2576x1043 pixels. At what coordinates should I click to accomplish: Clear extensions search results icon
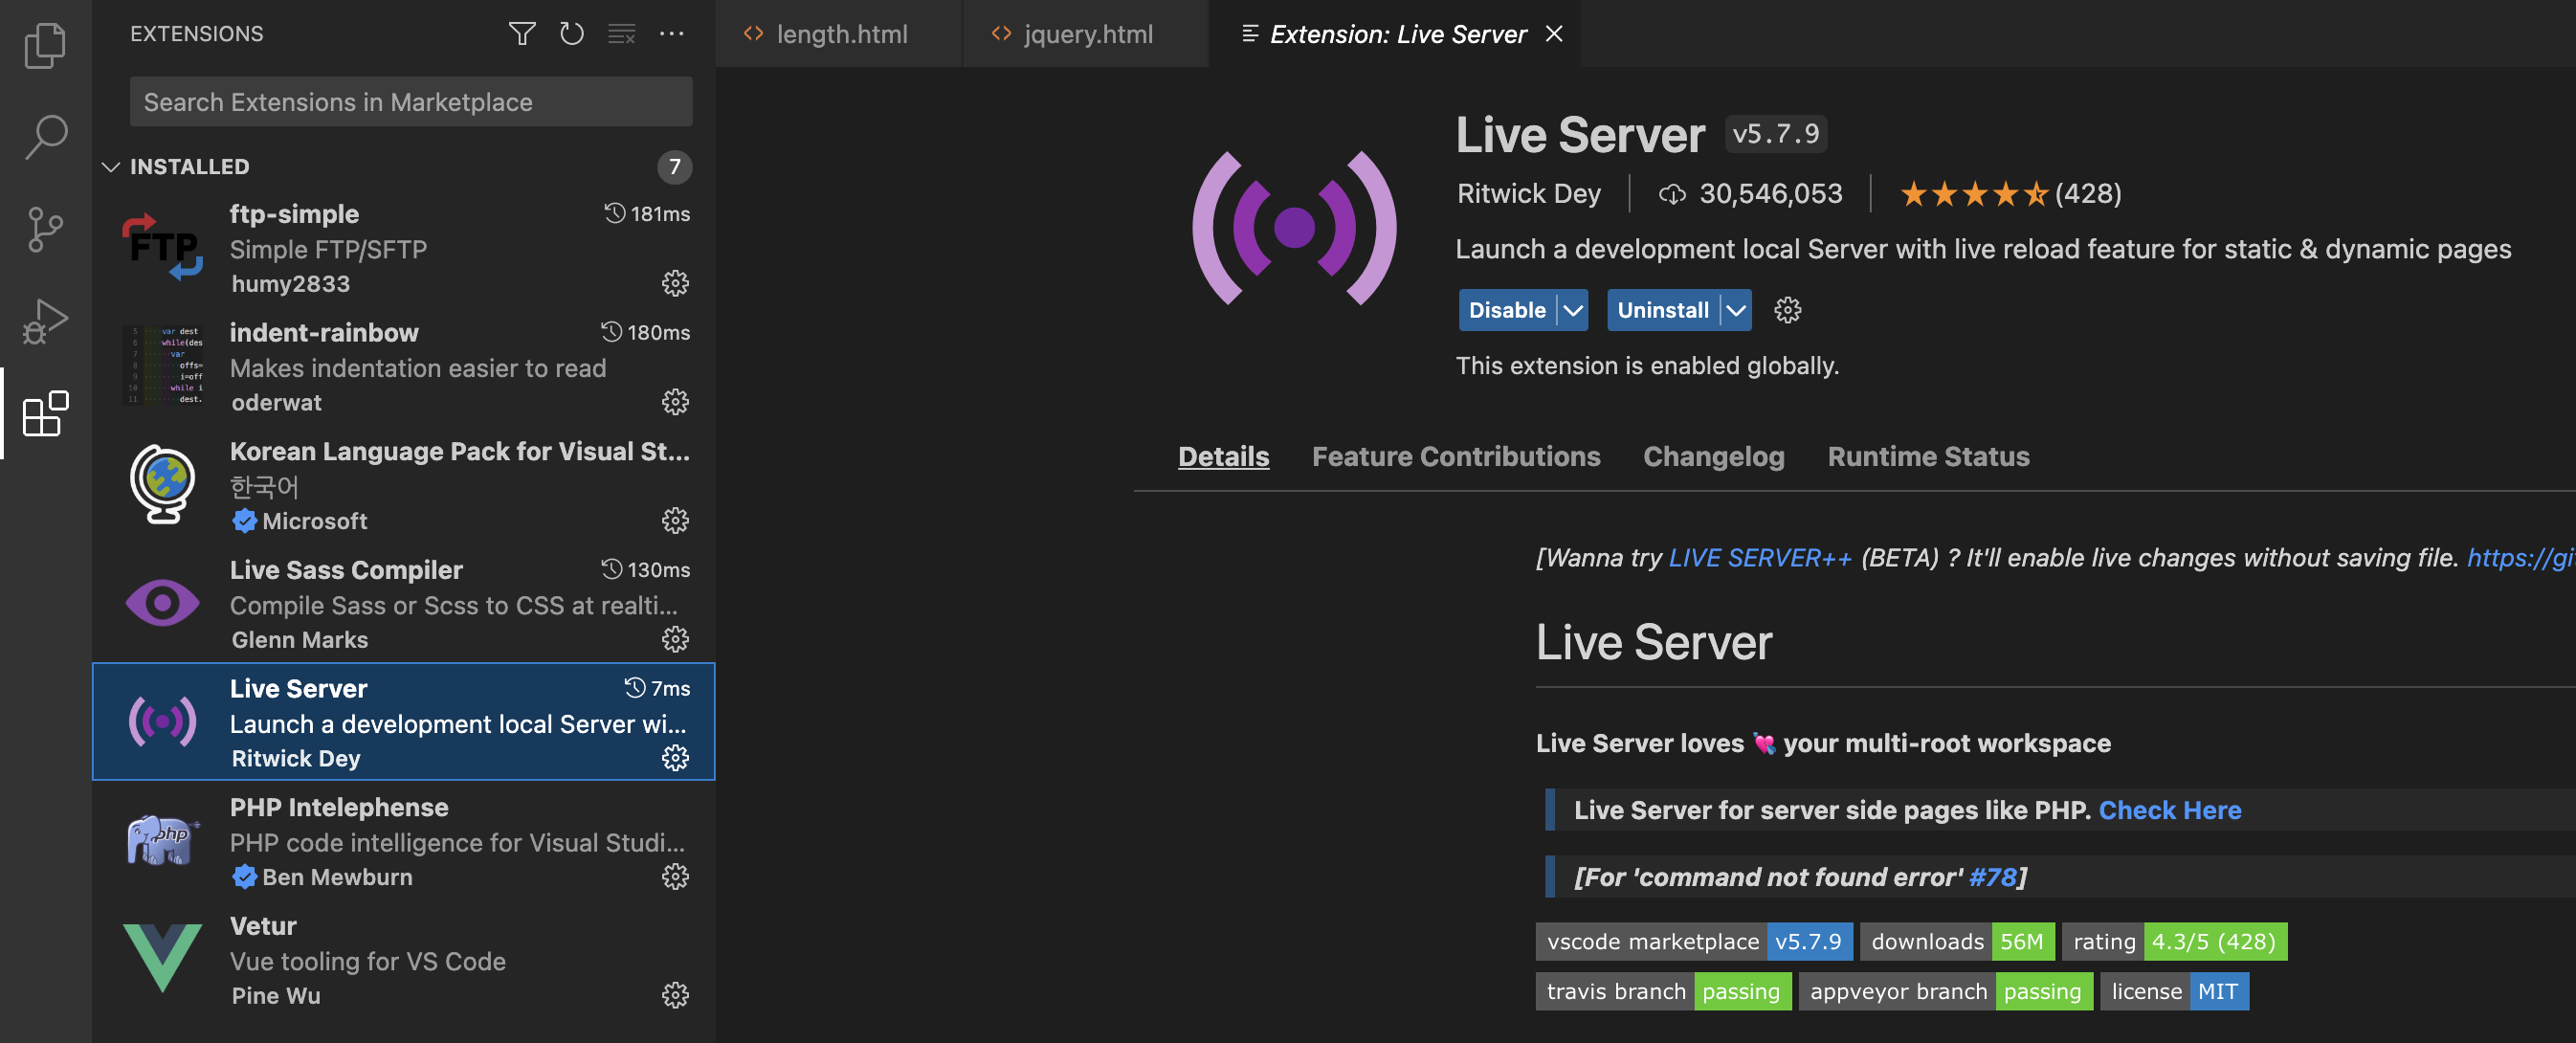click(621, 34)
